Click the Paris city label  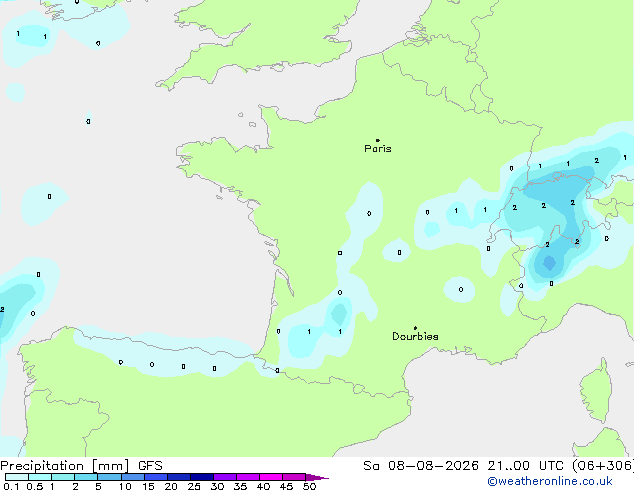378,149
